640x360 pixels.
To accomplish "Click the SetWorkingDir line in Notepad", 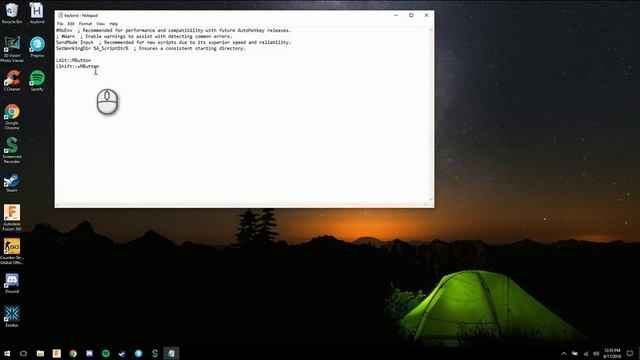I will [151, 48].
